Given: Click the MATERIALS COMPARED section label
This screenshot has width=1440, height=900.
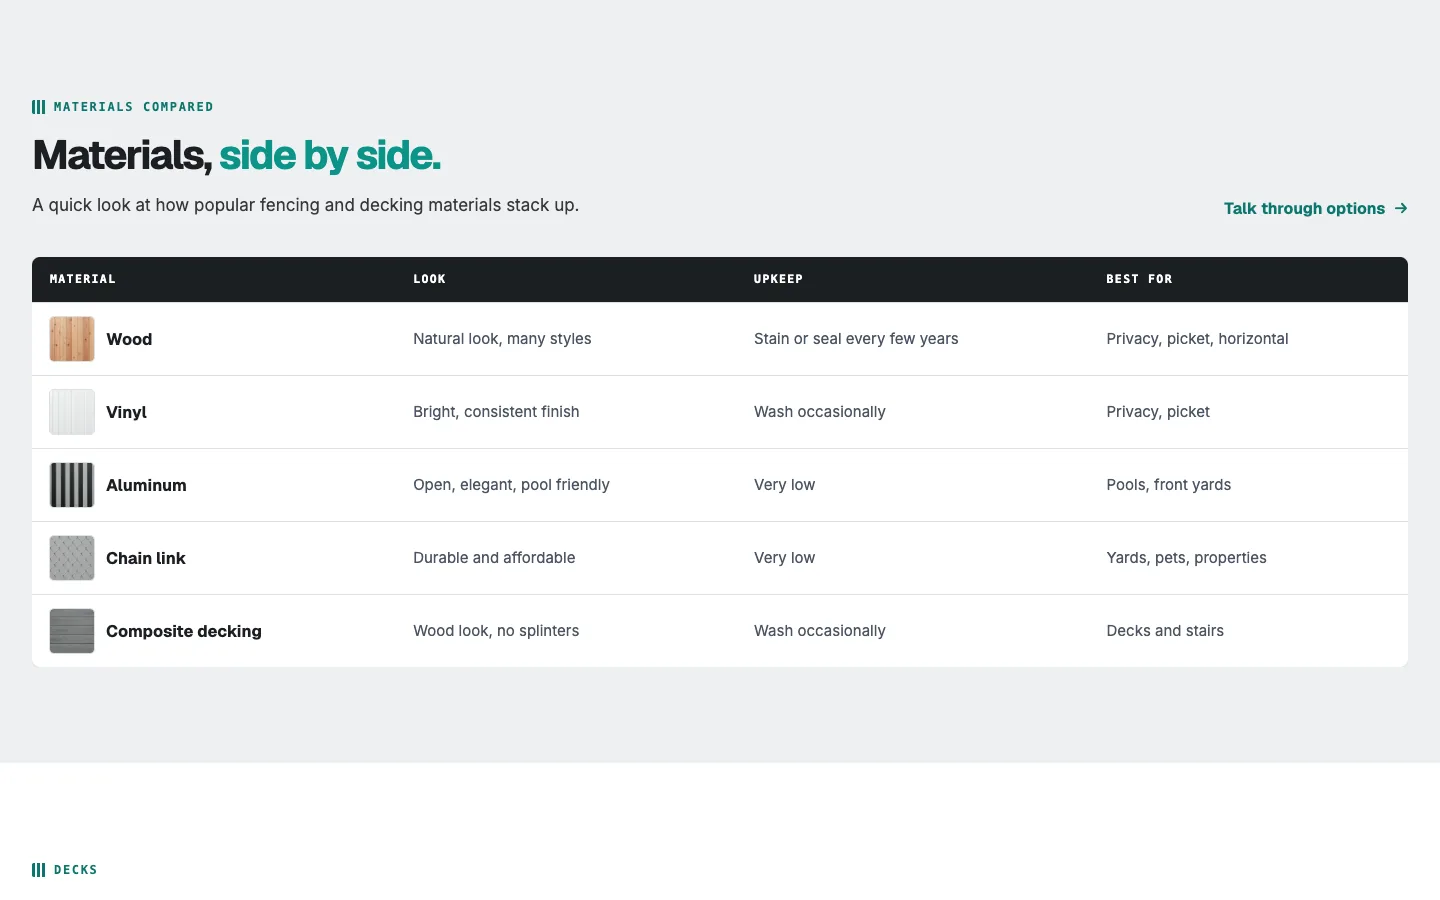Looking at the screenshot, I should click(x=123, y=107).
